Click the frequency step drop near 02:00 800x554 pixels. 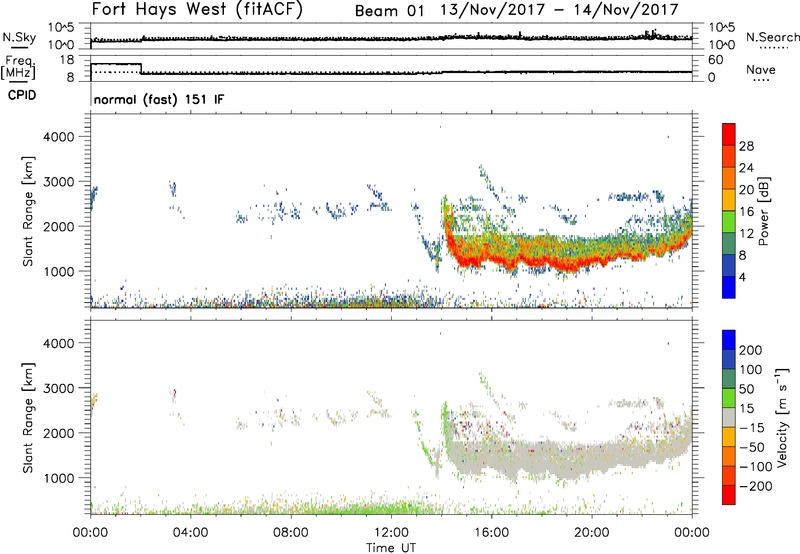click(141, 69)
